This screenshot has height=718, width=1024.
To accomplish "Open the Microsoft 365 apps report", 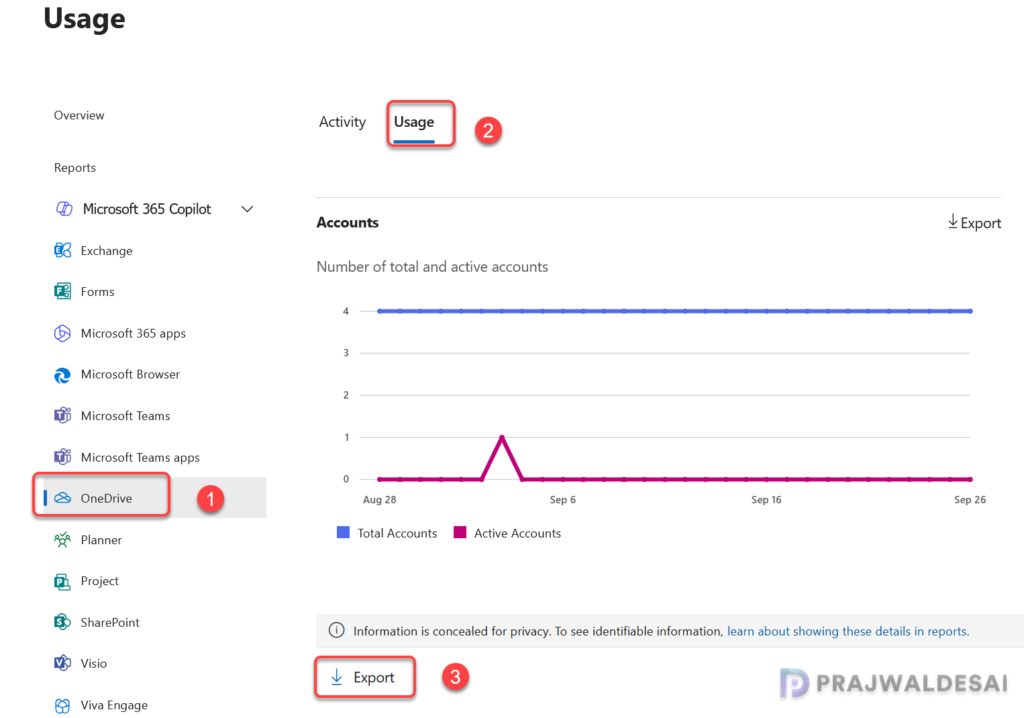I will 133,333.
